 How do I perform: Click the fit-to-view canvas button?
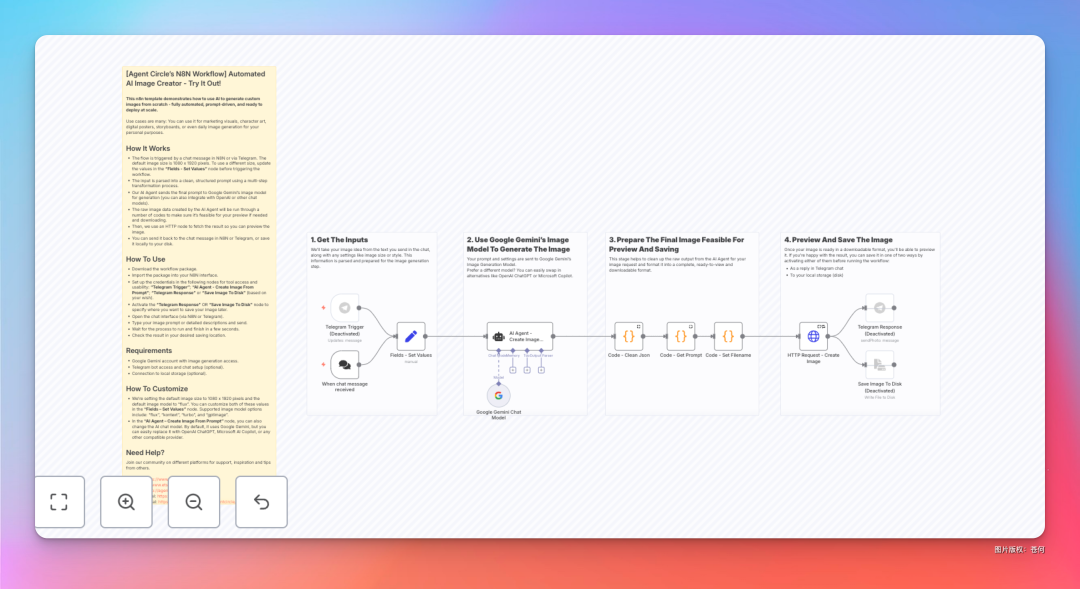(60, 502)
